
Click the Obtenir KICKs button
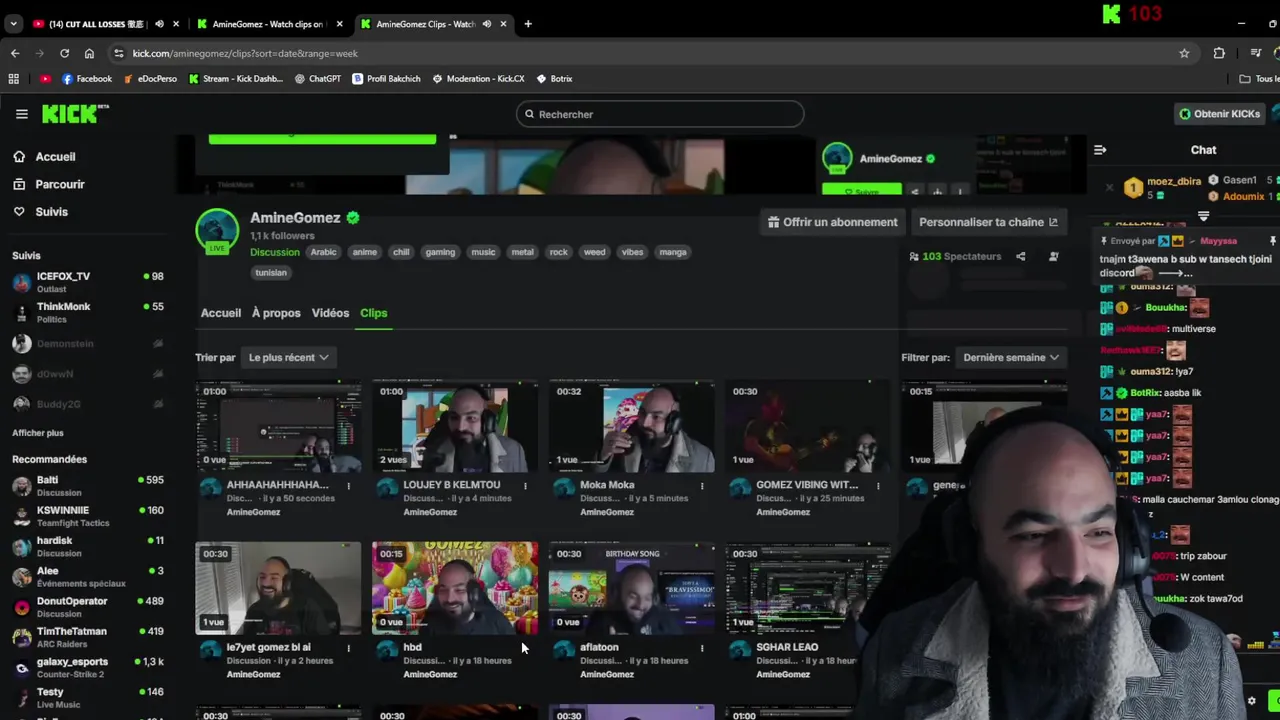pos(1219,114)
